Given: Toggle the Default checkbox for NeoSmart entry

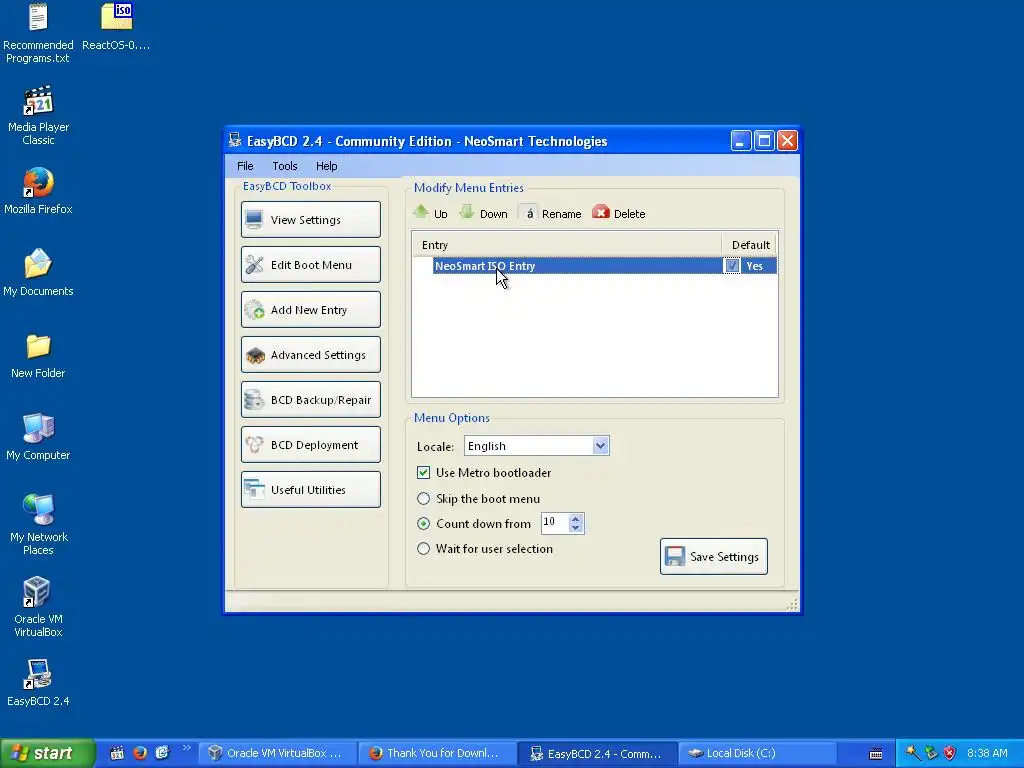Looking at the screenshot, I should (x=732, y=266).
